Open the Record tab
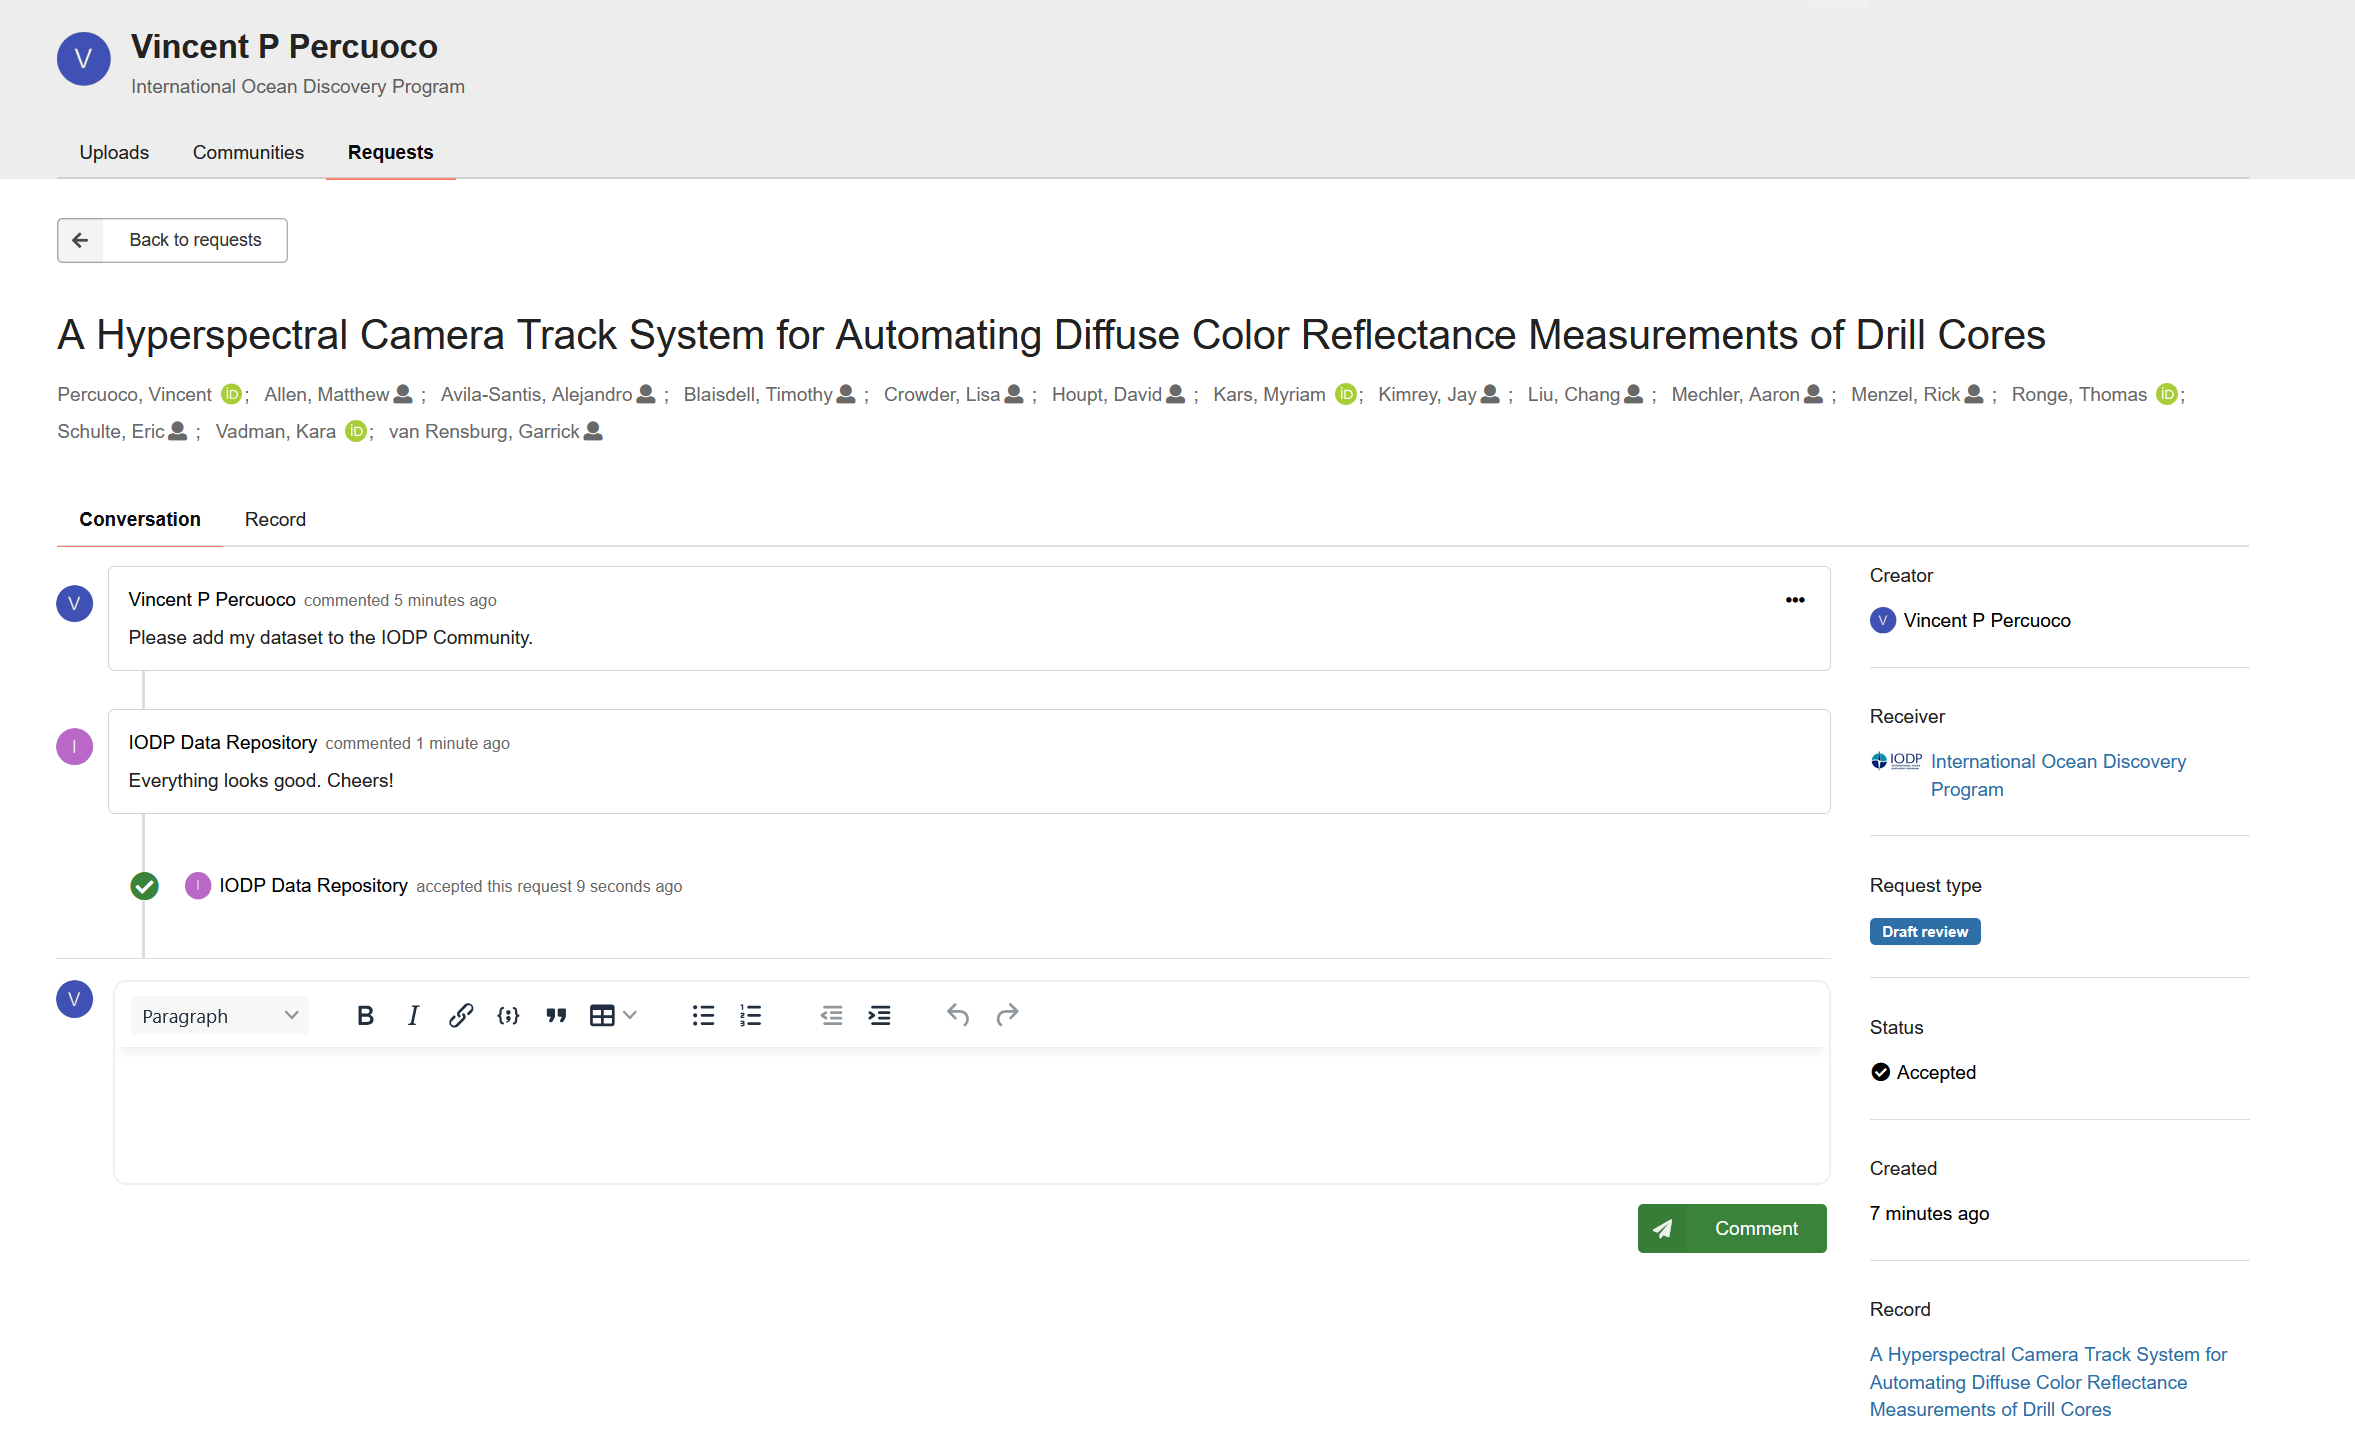Viewport: 2355px width, 1444px height. click(275, 519)
